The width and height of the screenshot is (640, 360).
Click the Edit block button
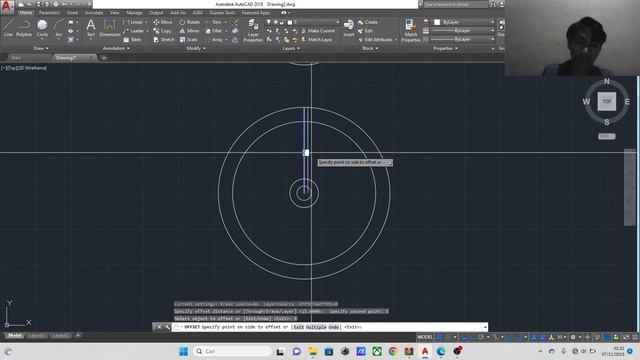[x=365, y=31]
